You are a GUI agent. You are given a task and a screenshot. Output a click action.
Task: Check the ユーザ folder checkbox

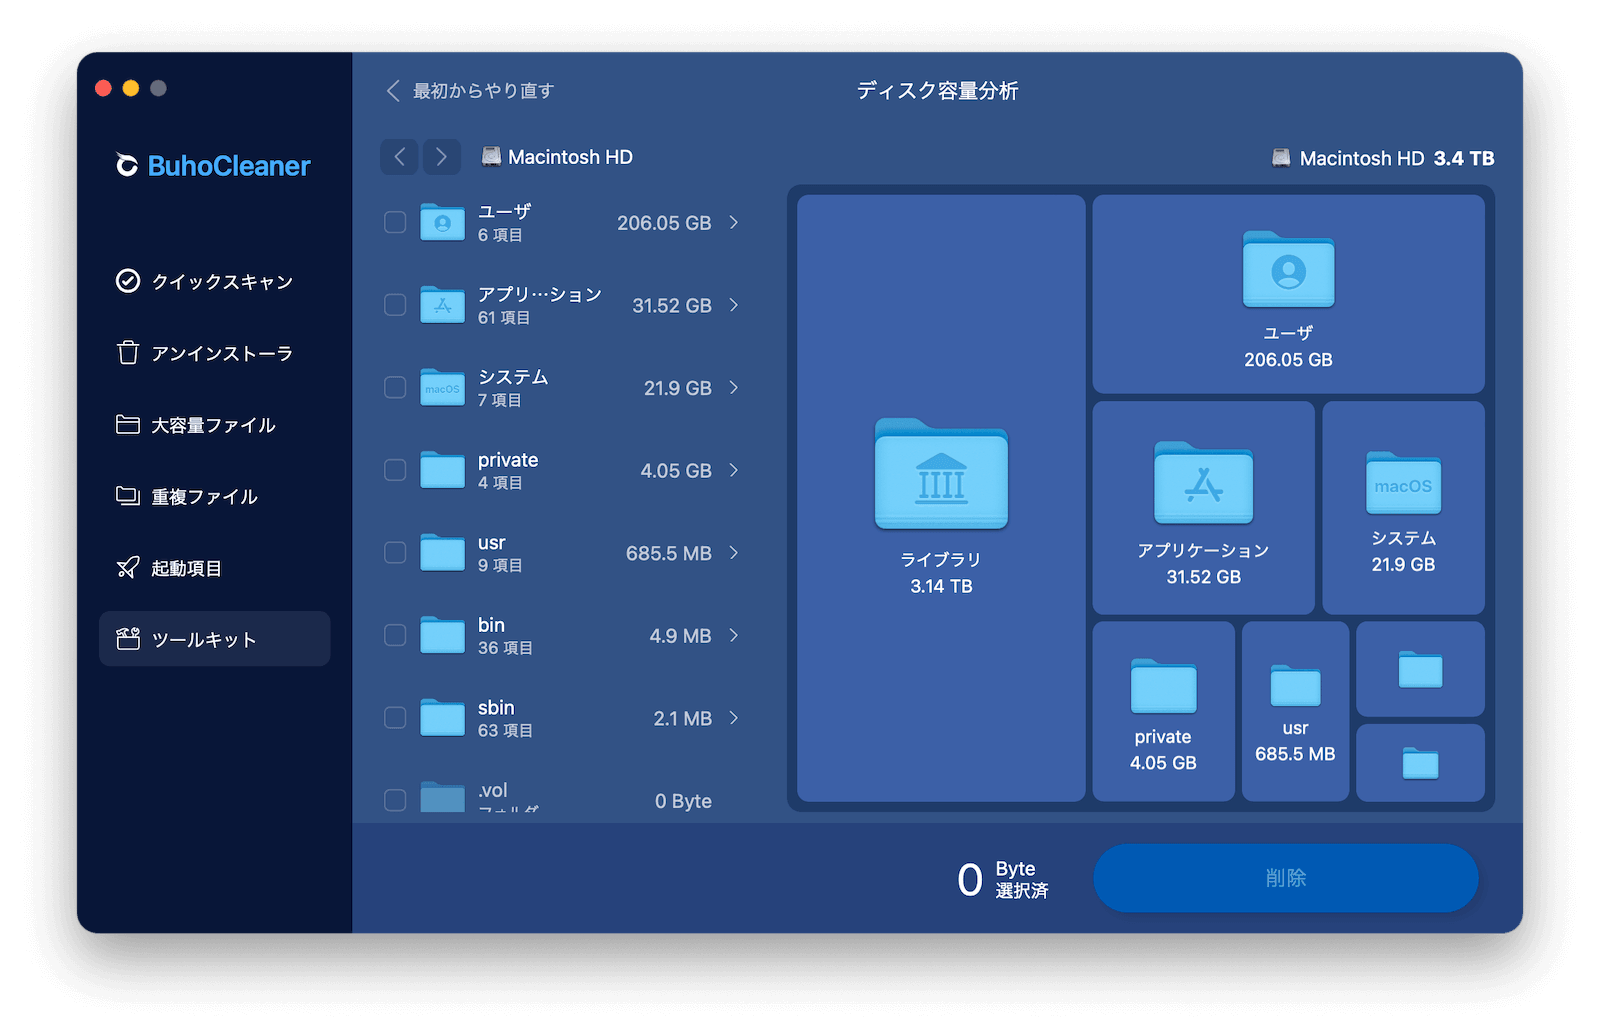395,222
